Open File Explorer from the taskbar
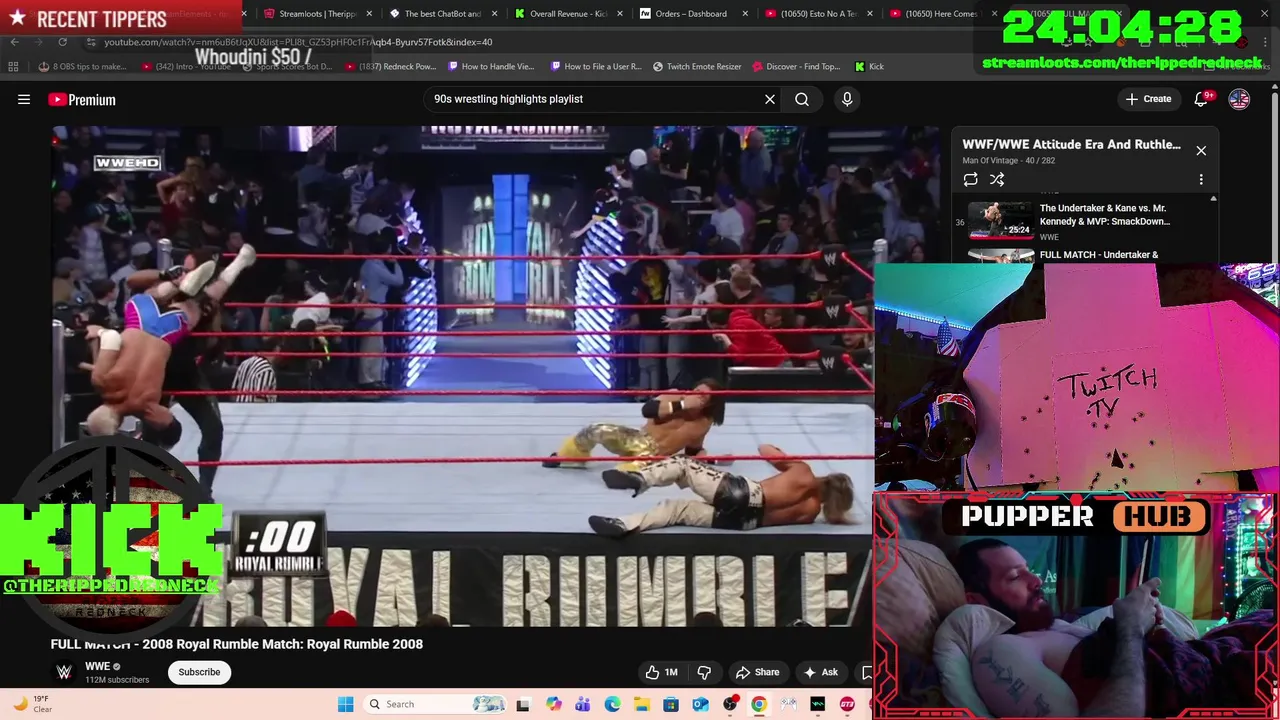This screenshot has width=1280, height=720. point(641,704)
